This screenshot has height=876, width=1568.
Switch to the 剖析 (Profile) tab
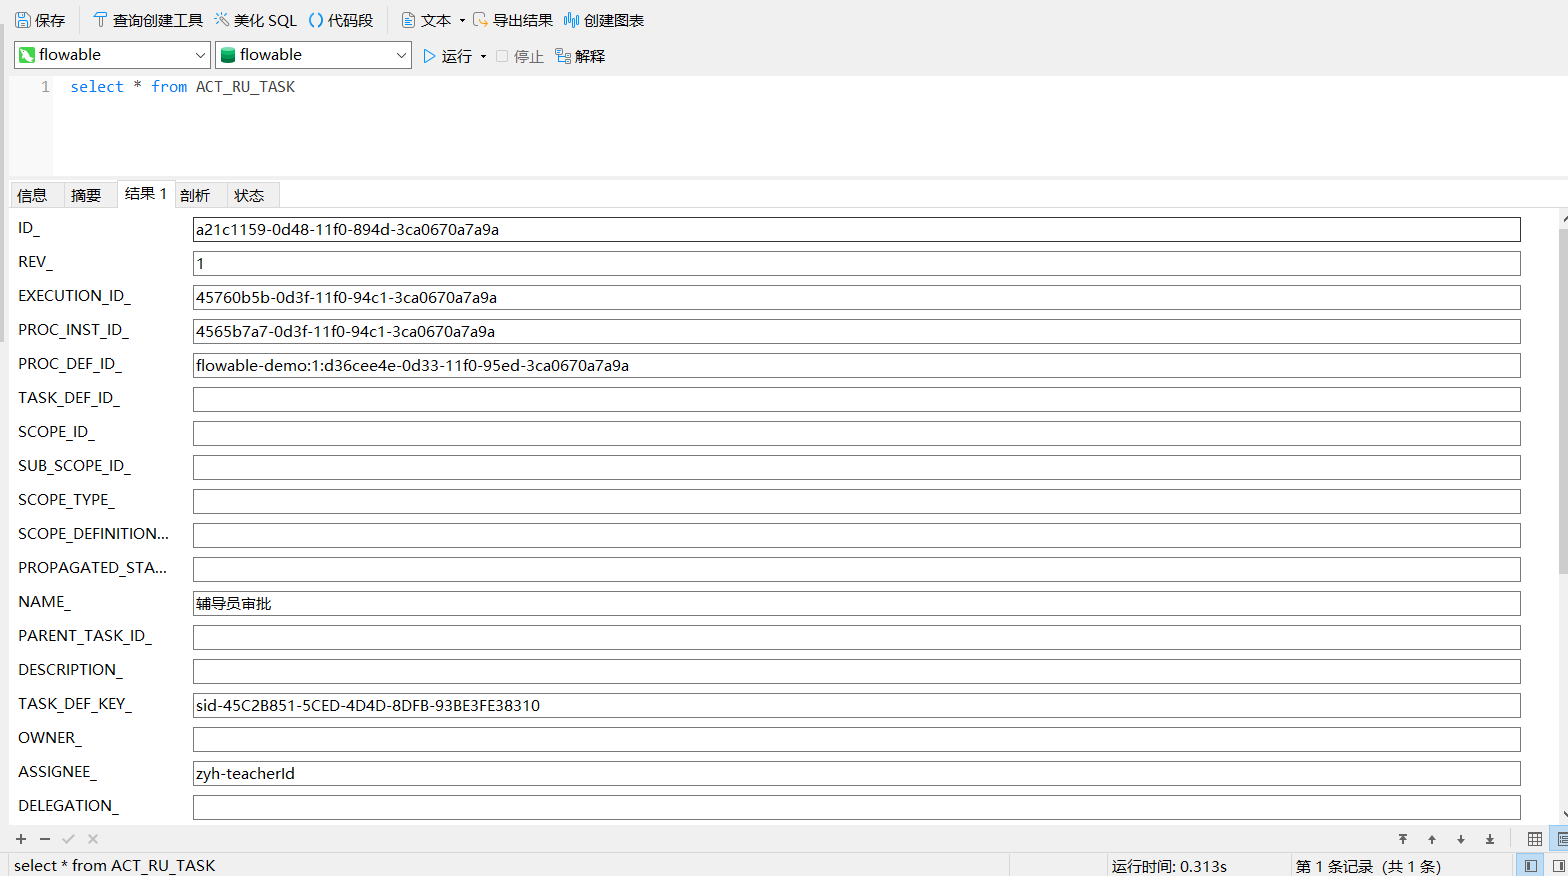(x=195, y=195)
